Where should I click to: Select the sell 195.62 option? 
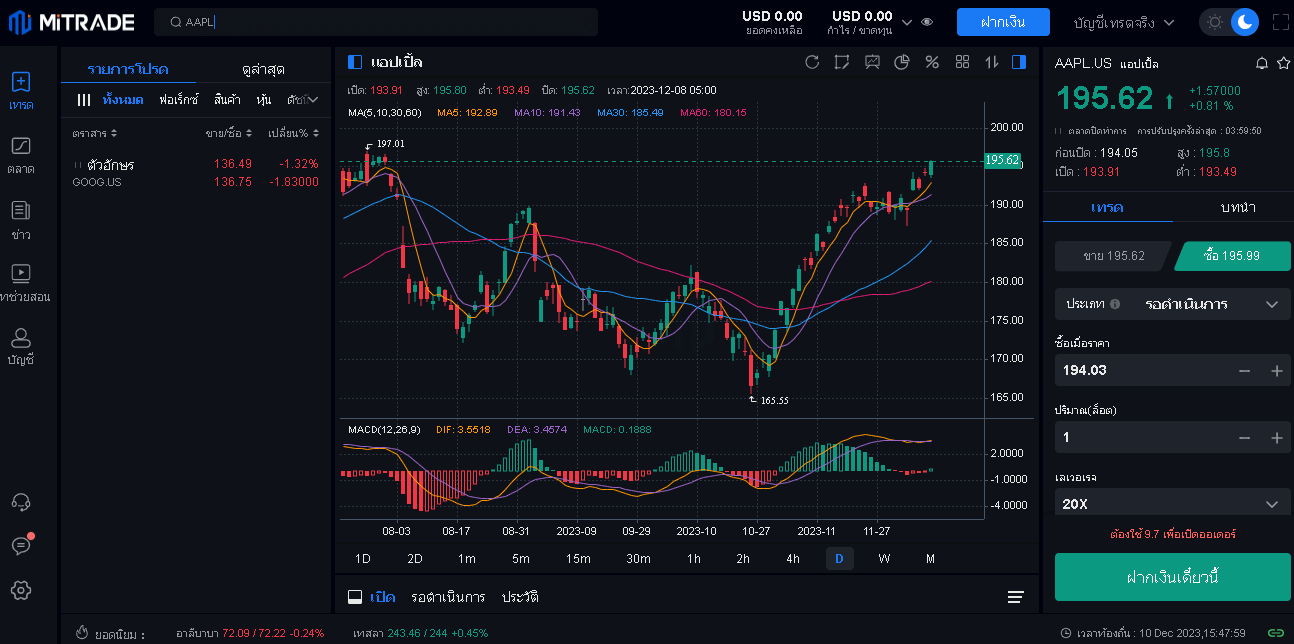(1113, 256)
